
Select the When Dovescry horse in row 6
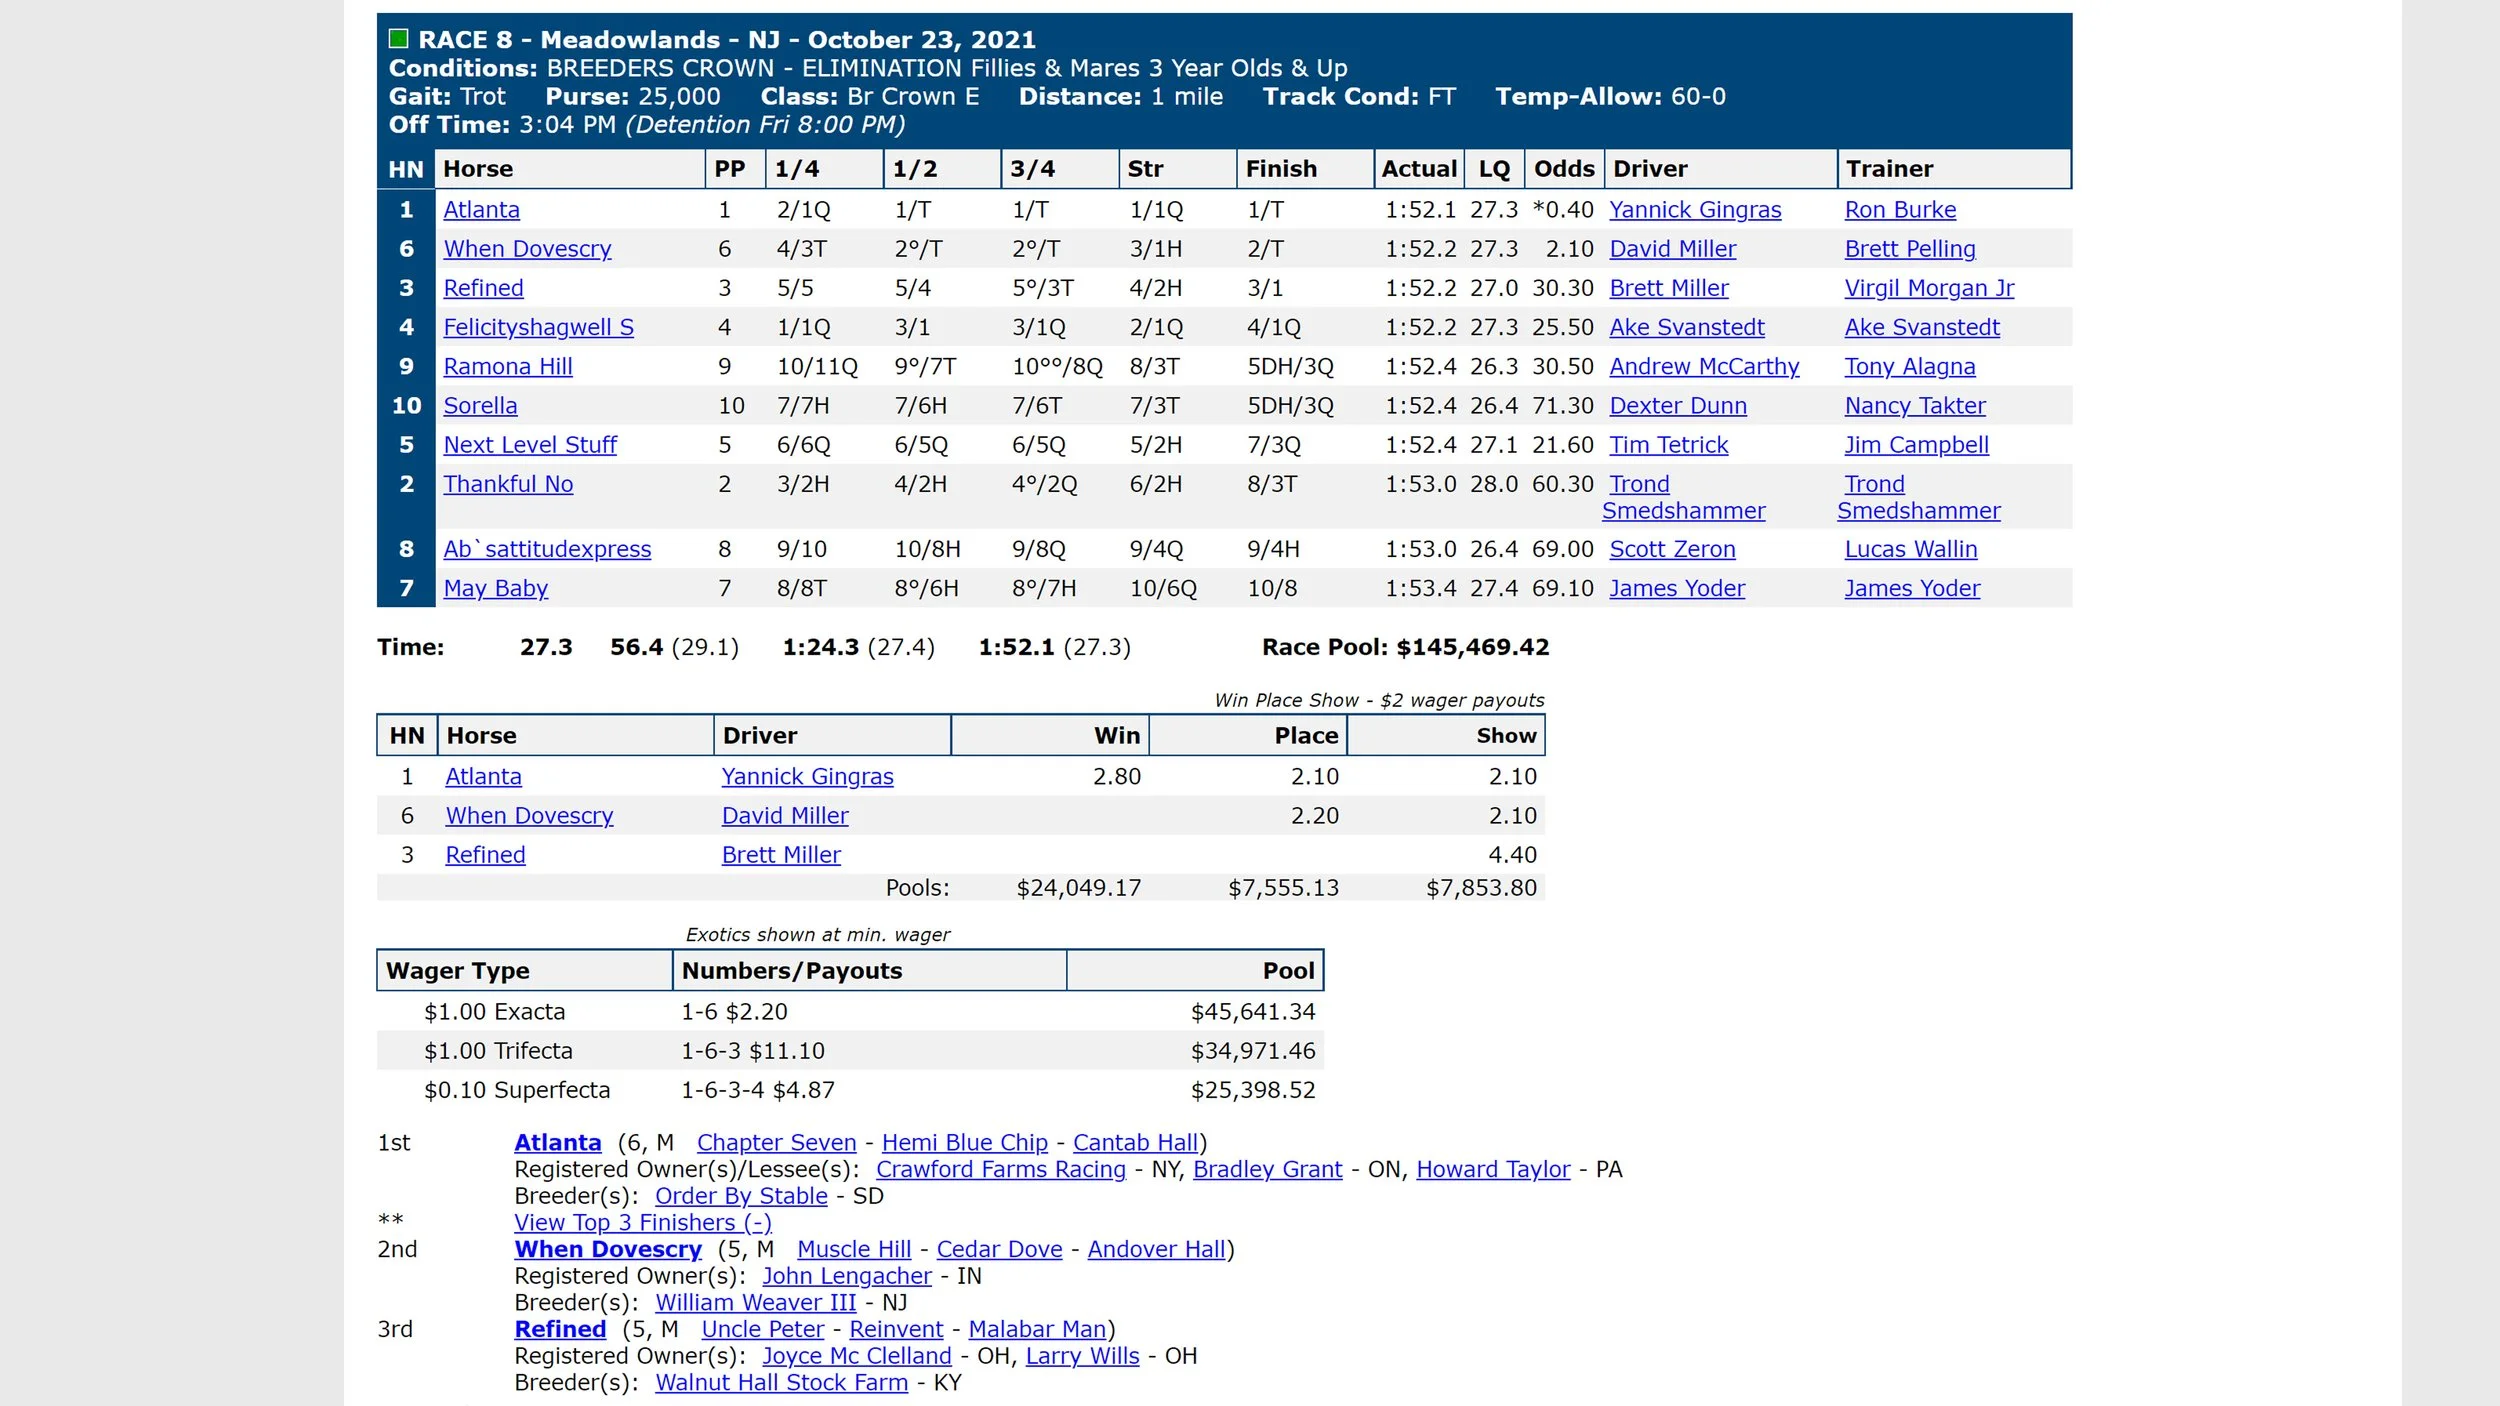click(x=527, y=249)
